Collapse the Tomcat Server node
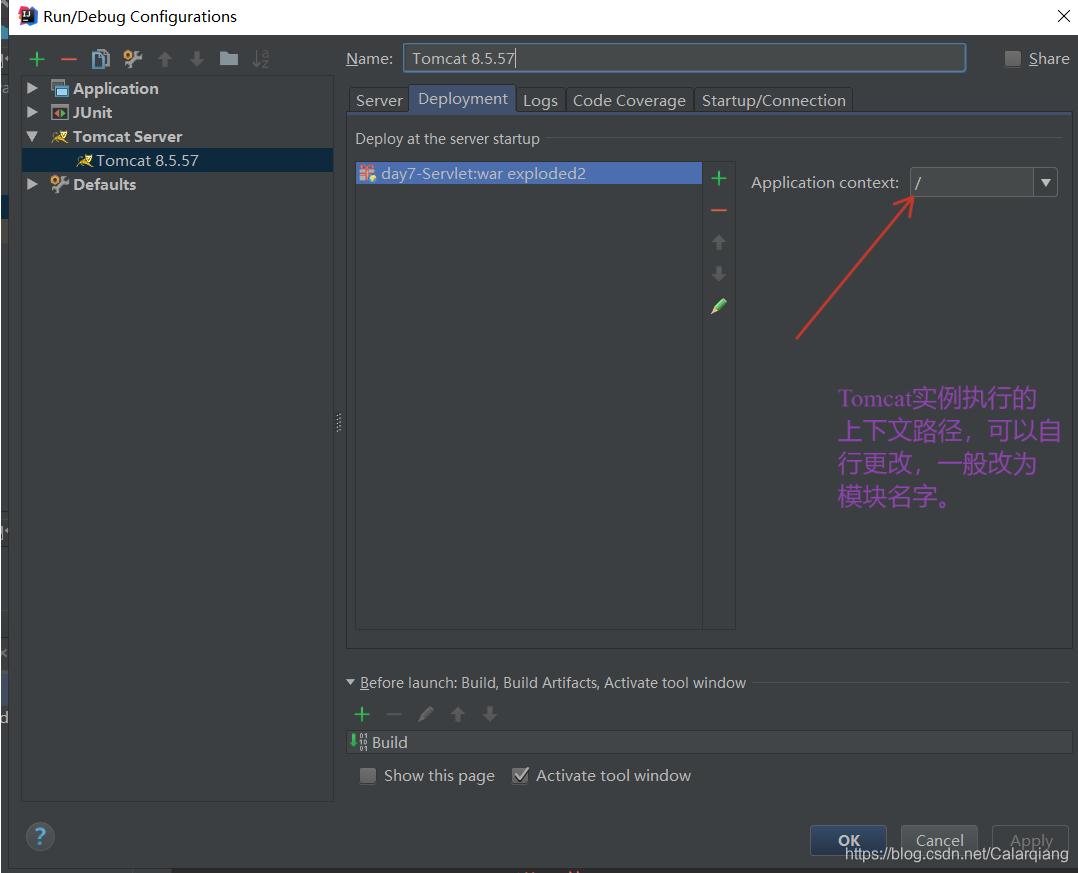This screenshot has width=1078, height=873. [32, 136]
